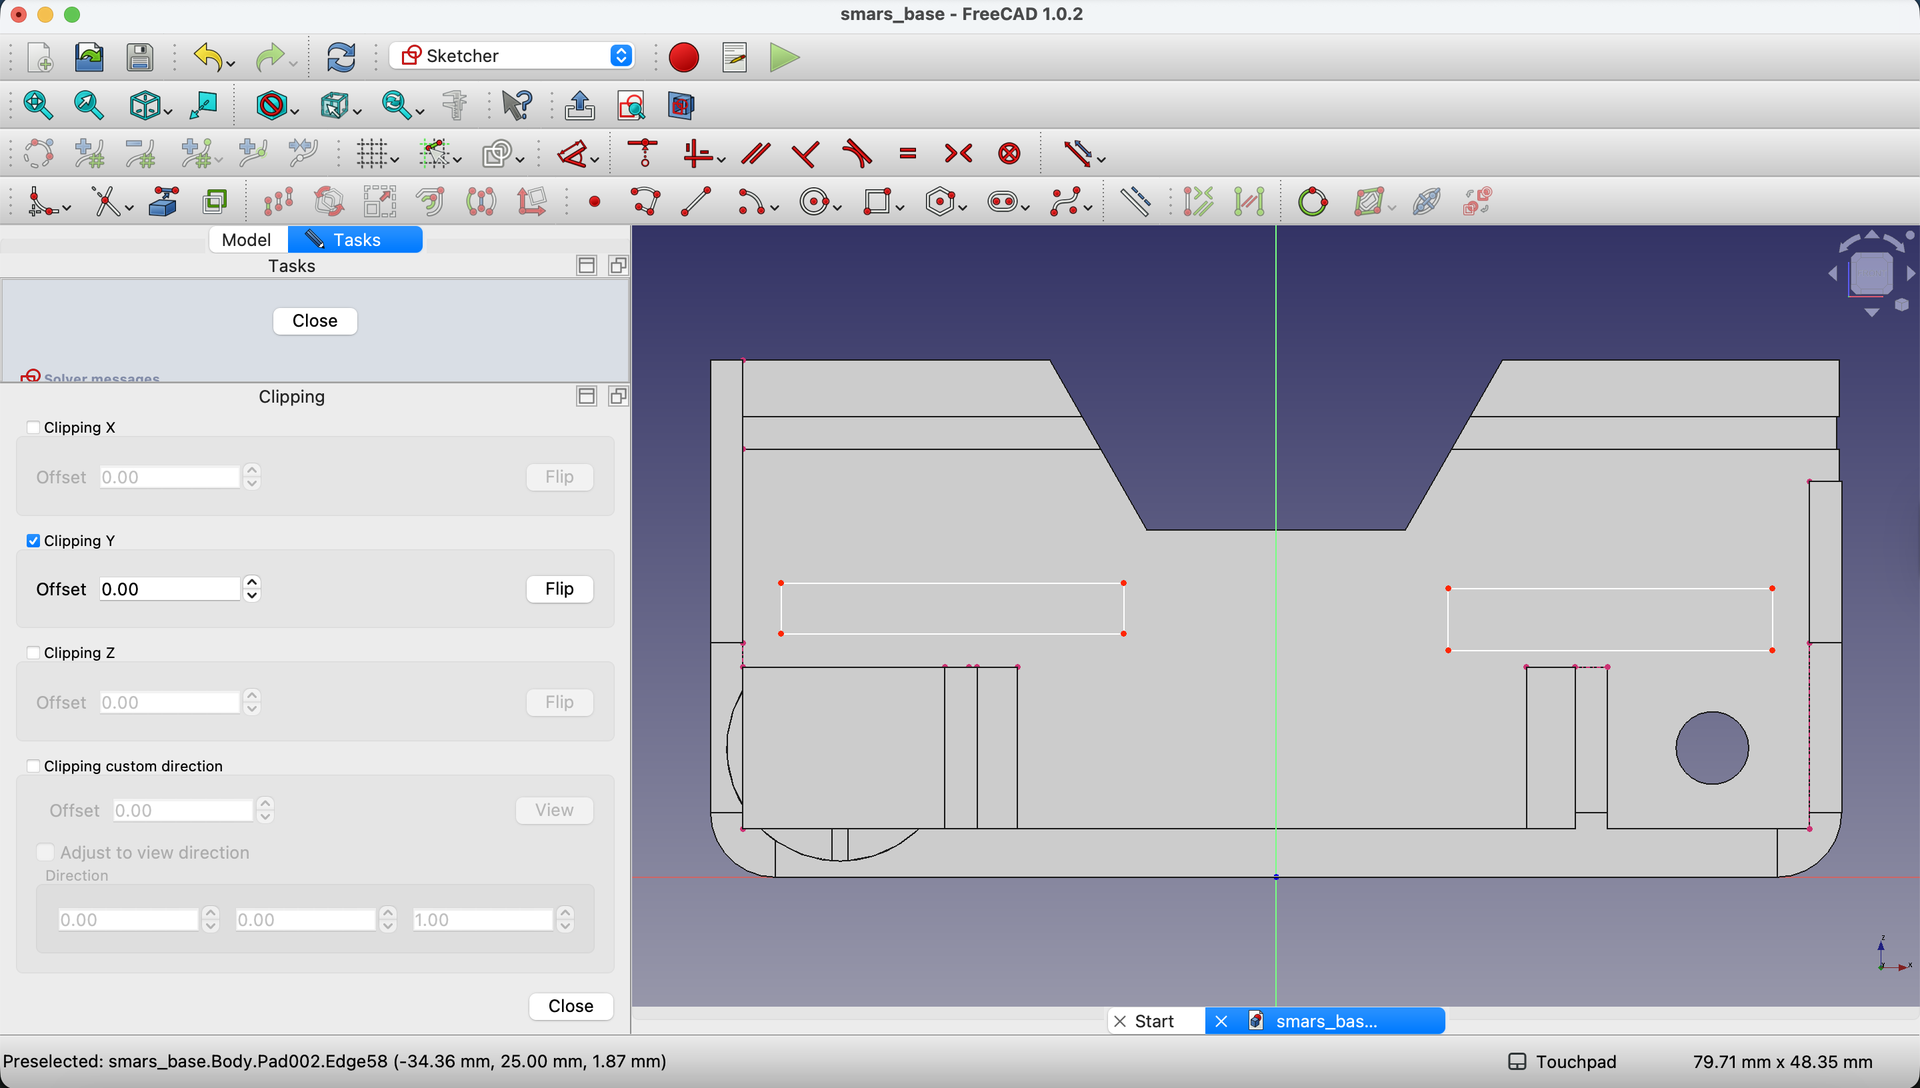Select the smars_bas... document tab

1326,1021
